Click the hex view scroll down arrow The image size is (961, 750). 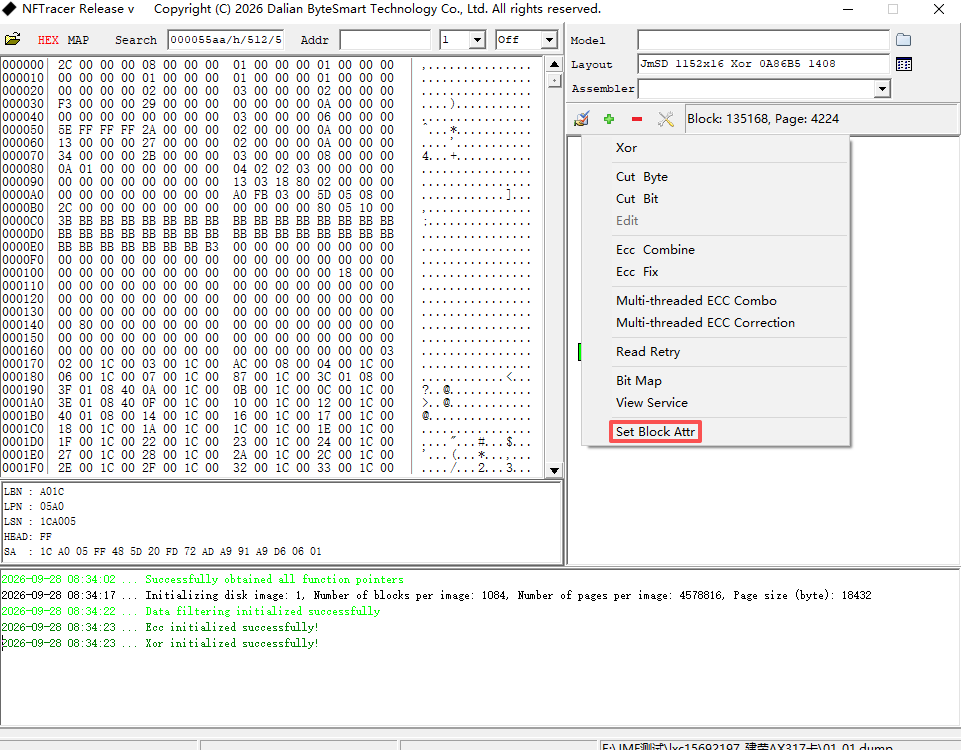point(554,471)
